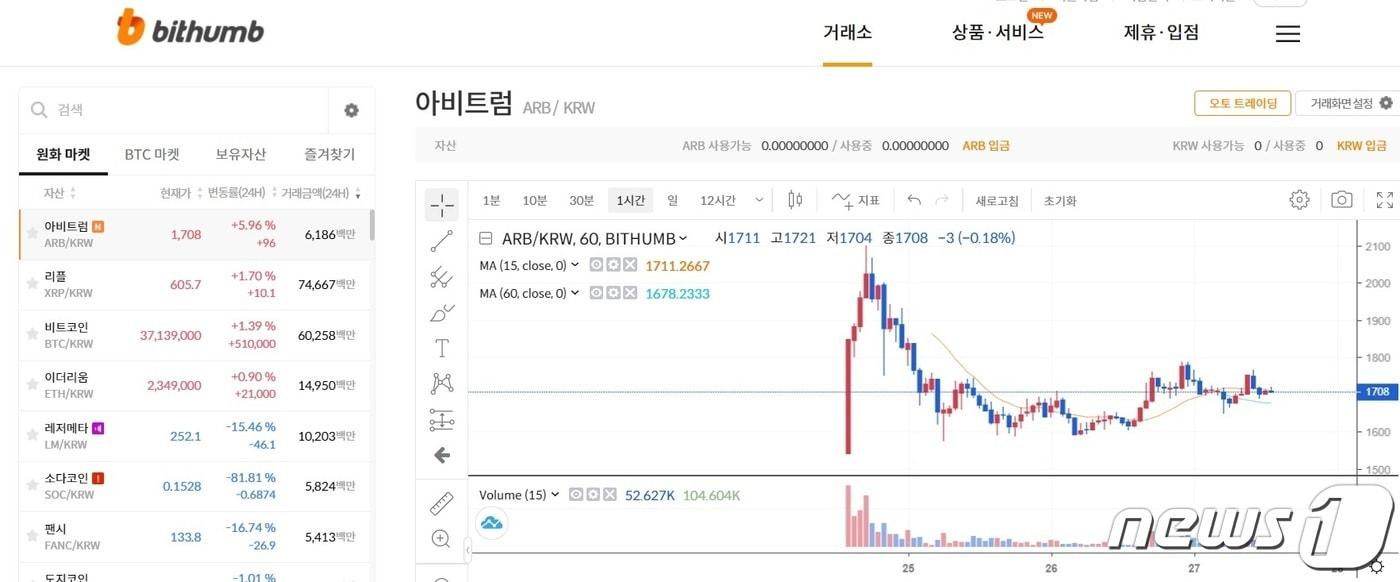Click the KRW 입금 button

pos(1362,144)
